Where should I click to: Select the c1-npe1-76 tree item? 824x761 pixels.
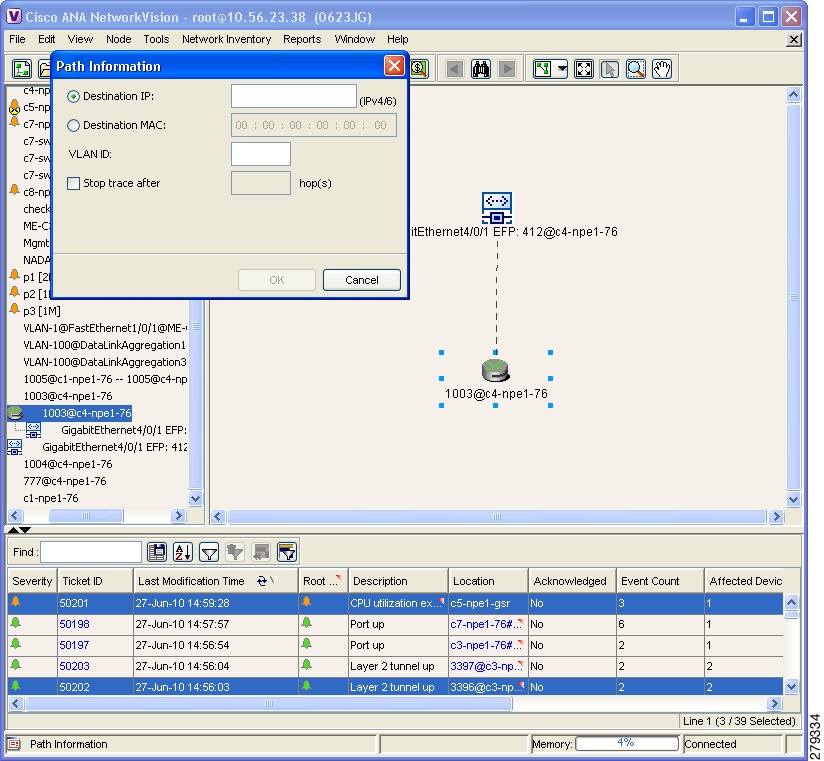click(51, 498)
